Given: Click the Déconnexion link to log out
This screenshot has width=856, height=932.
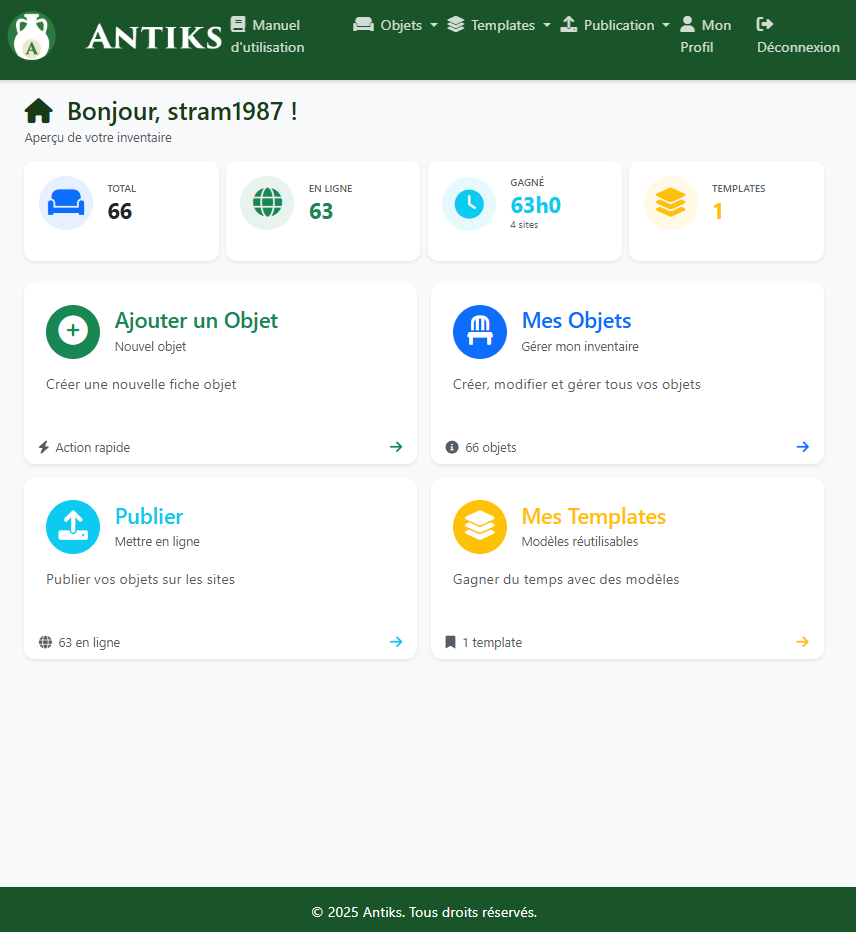Looking at the screenshot, I should [797, 36].
